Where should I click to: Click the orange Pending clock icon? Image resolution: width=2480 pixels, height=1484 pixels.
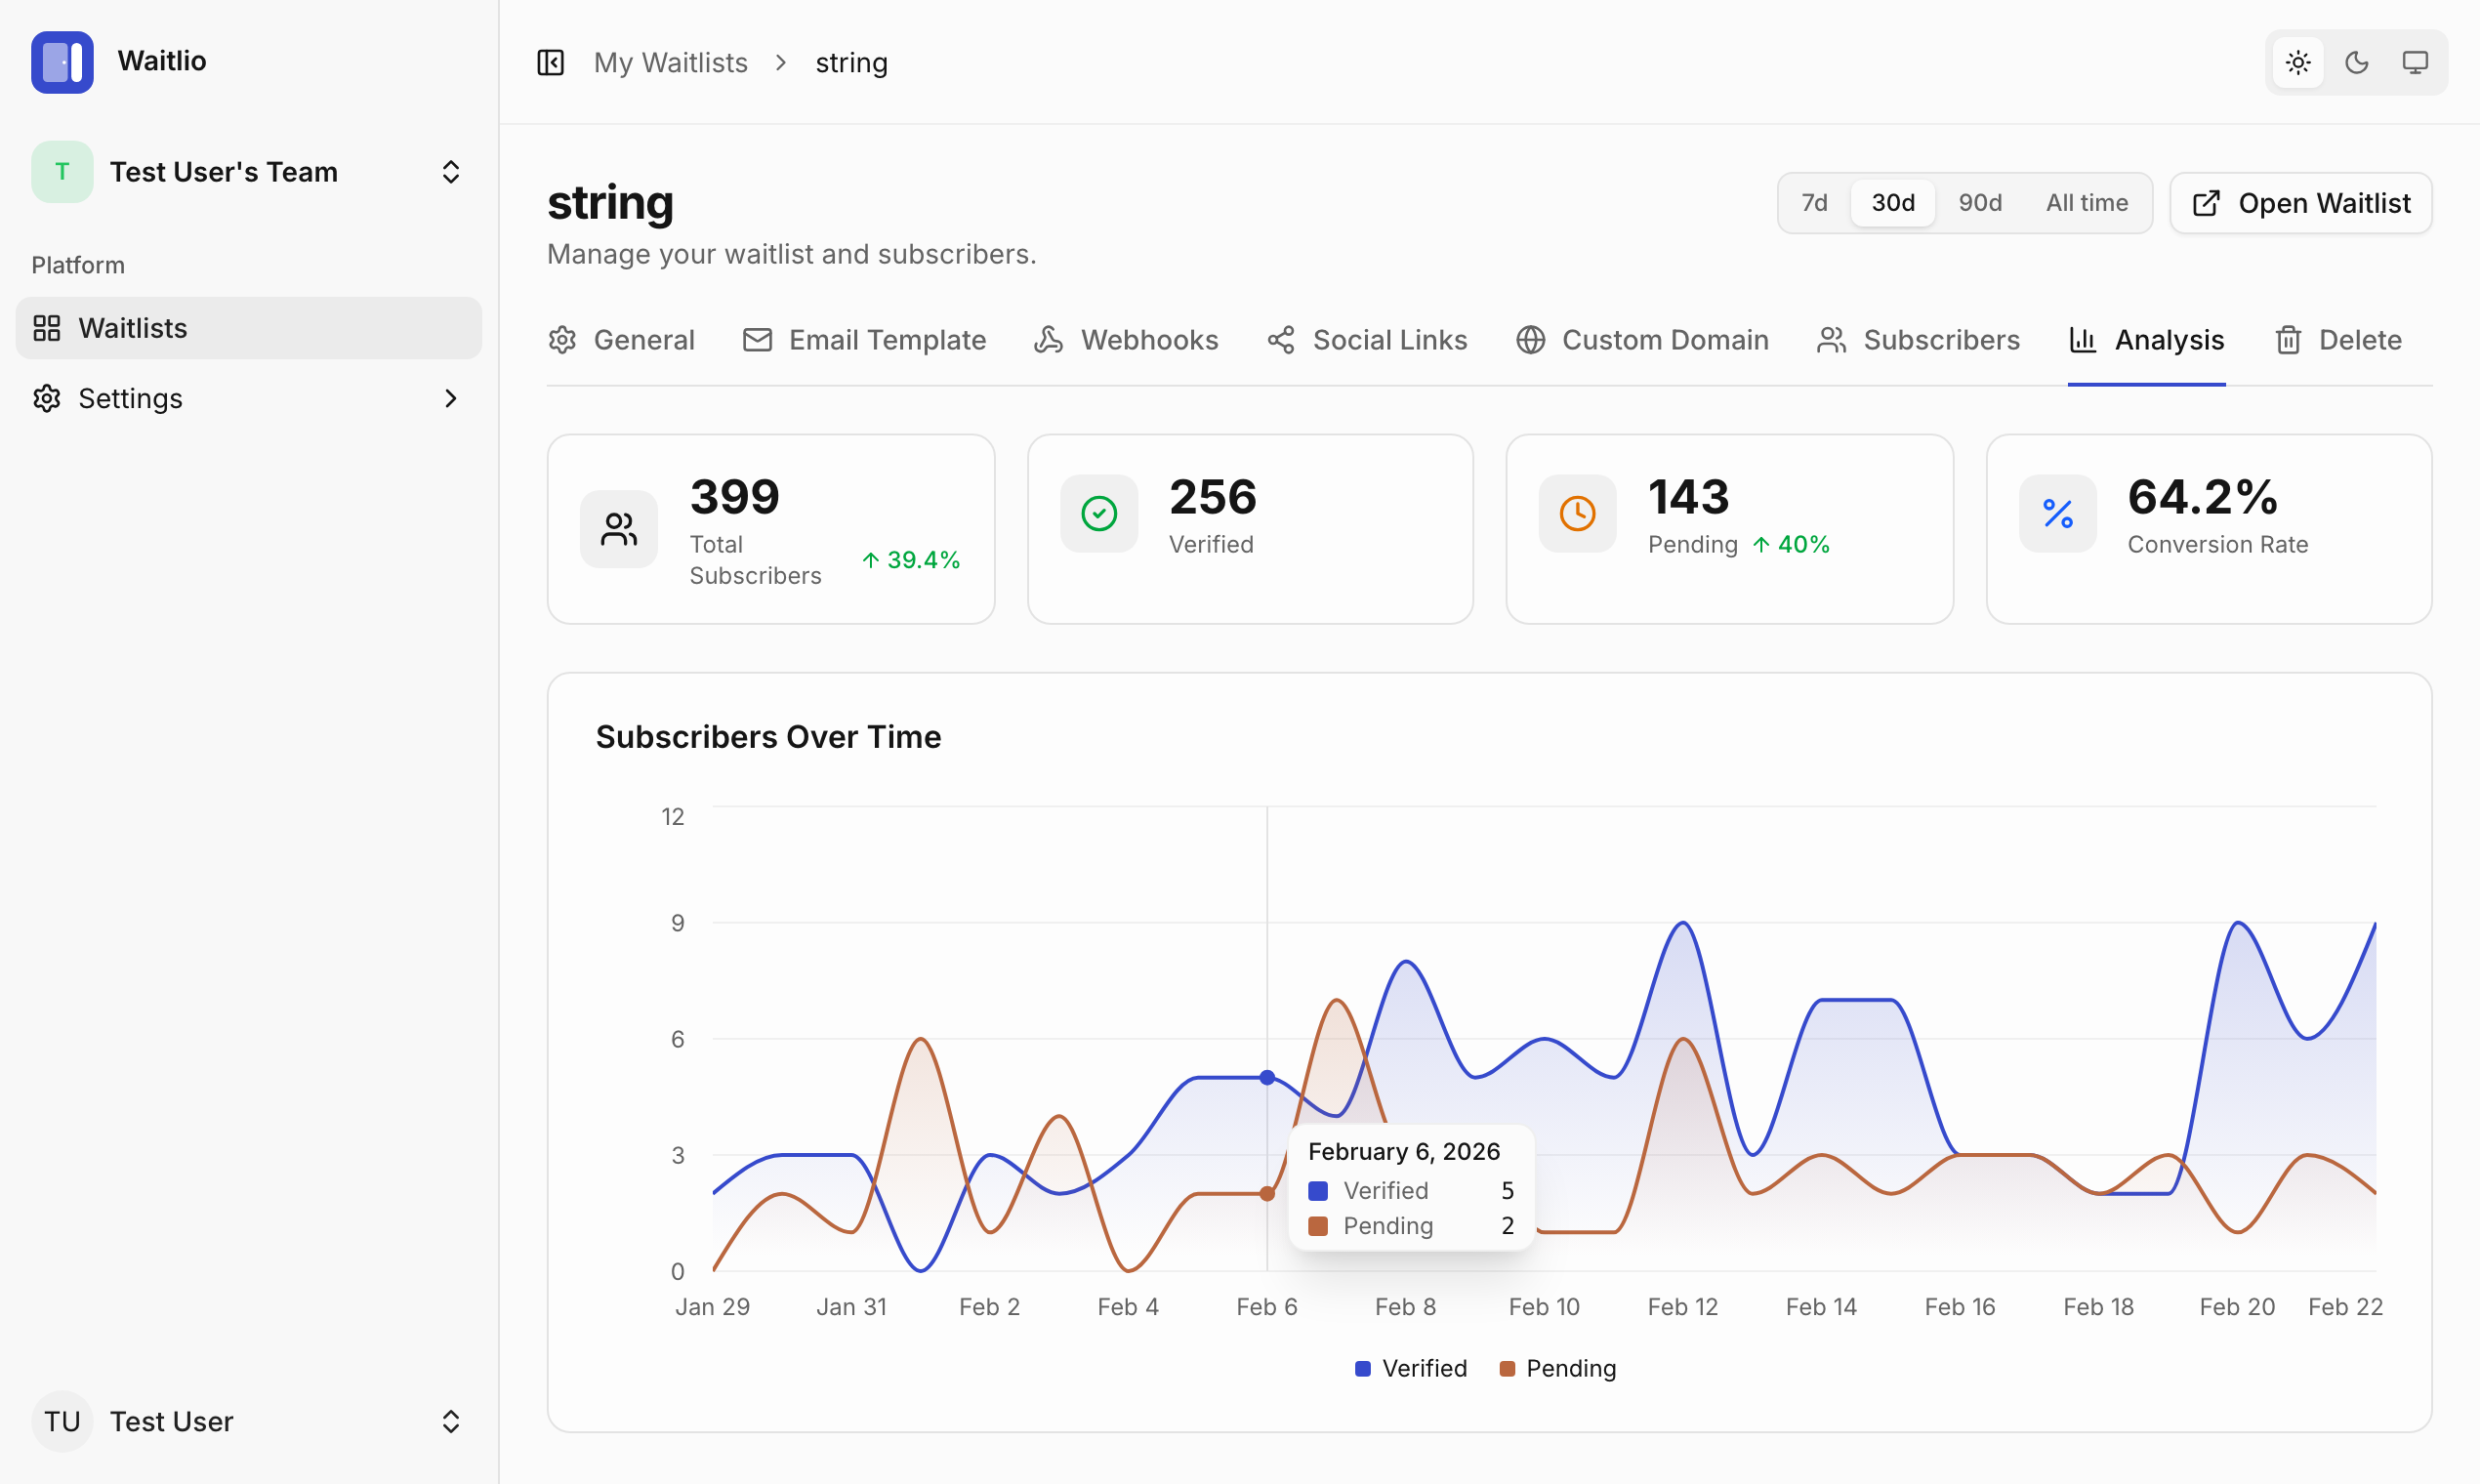point(1577,514)
